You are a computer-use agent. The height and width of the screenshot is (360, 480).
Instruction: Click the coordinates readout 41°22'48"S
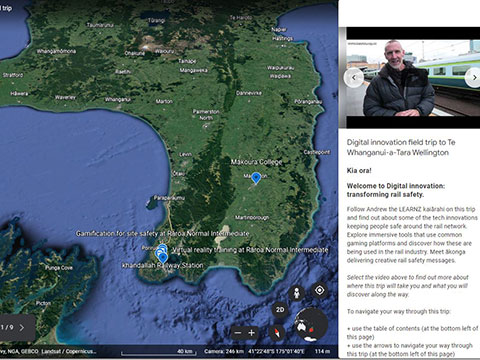click(276, 351)
